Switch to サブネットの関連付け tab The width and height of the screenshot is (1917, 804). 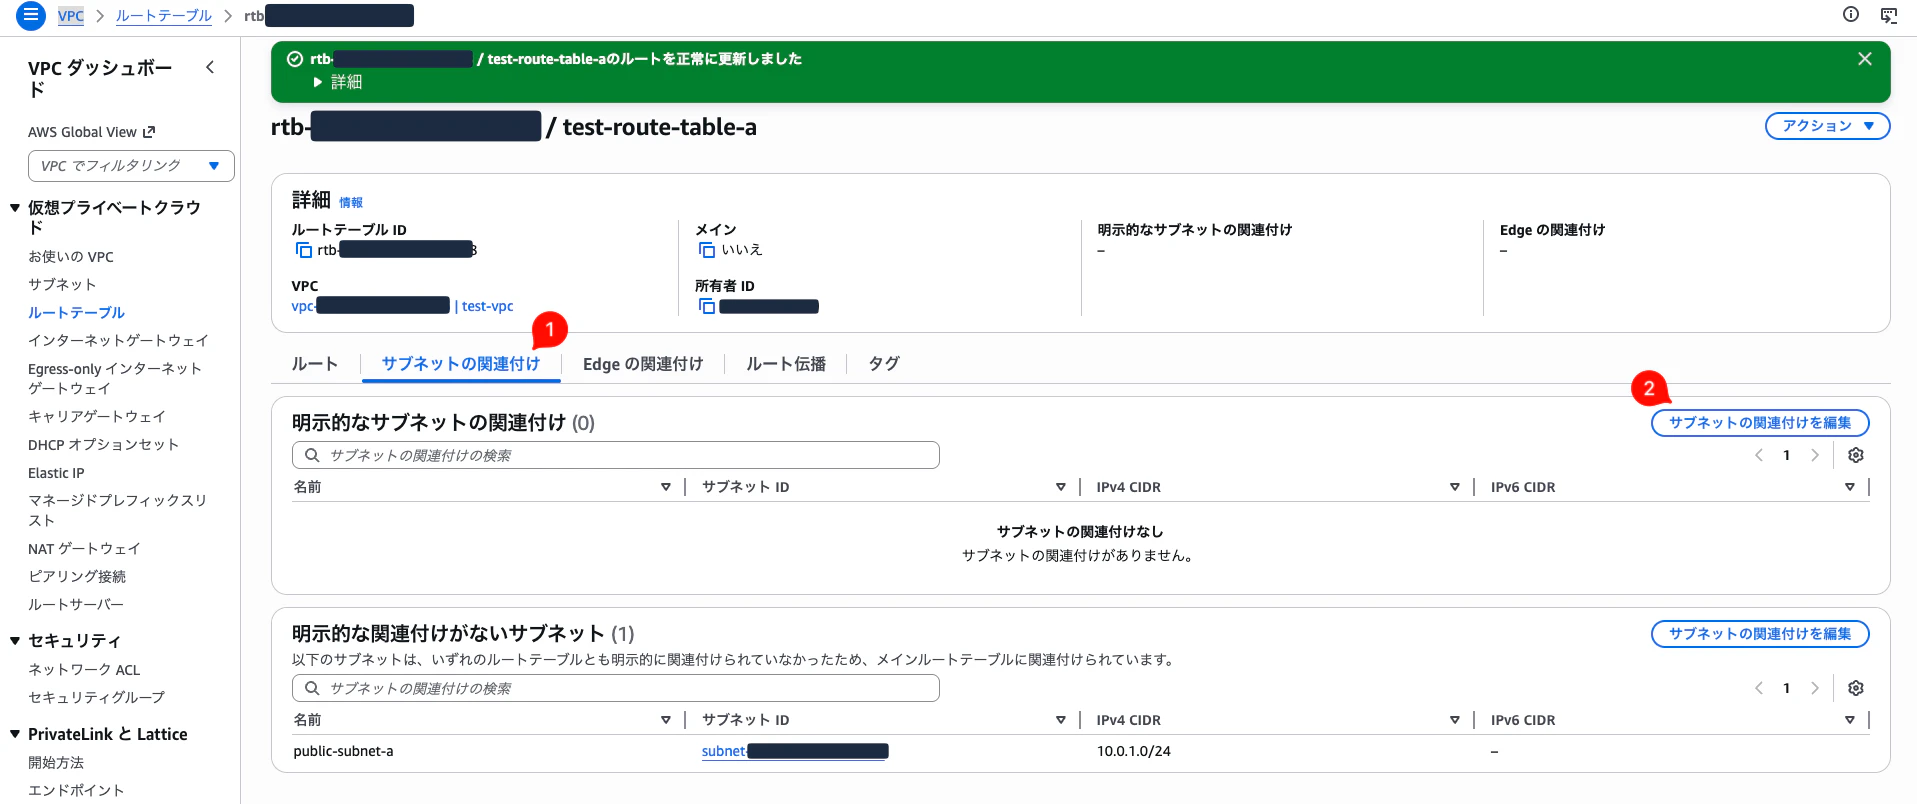pyautogui.click(x=460, y=364)
